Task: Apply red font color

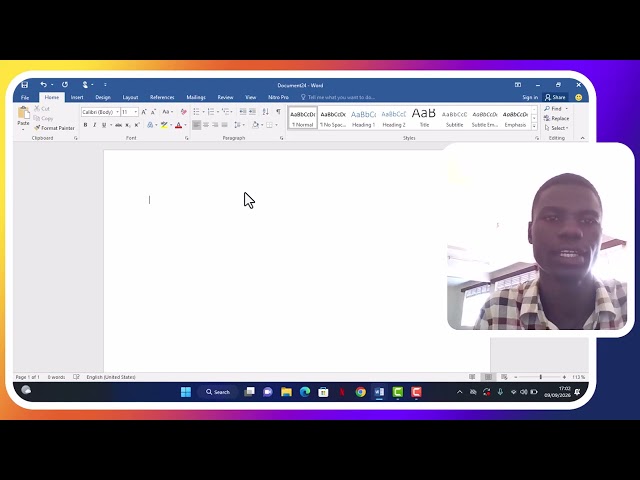Action: 178,125
